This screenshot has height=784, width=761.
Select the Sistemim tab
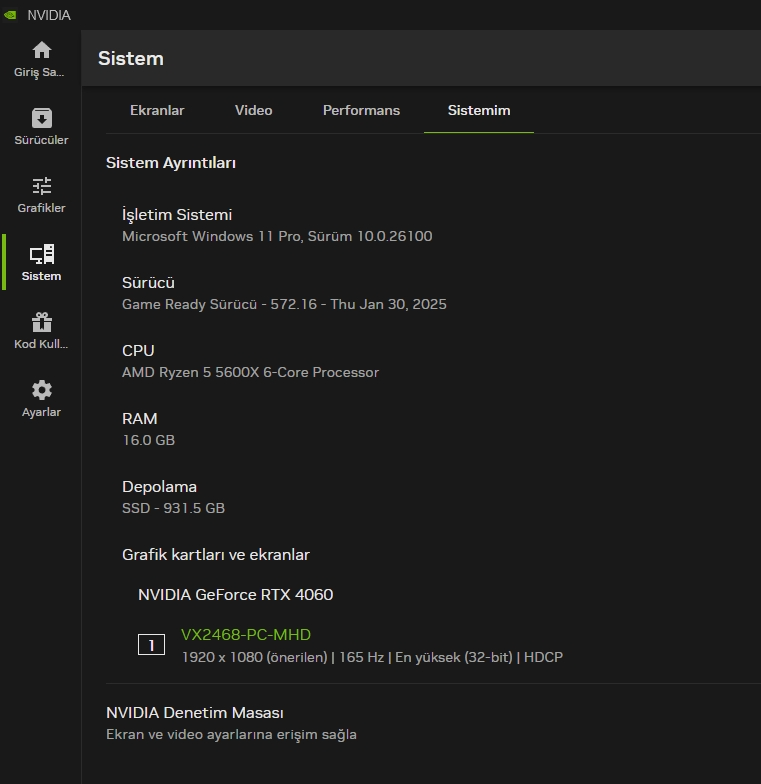[x=479, y=110]
